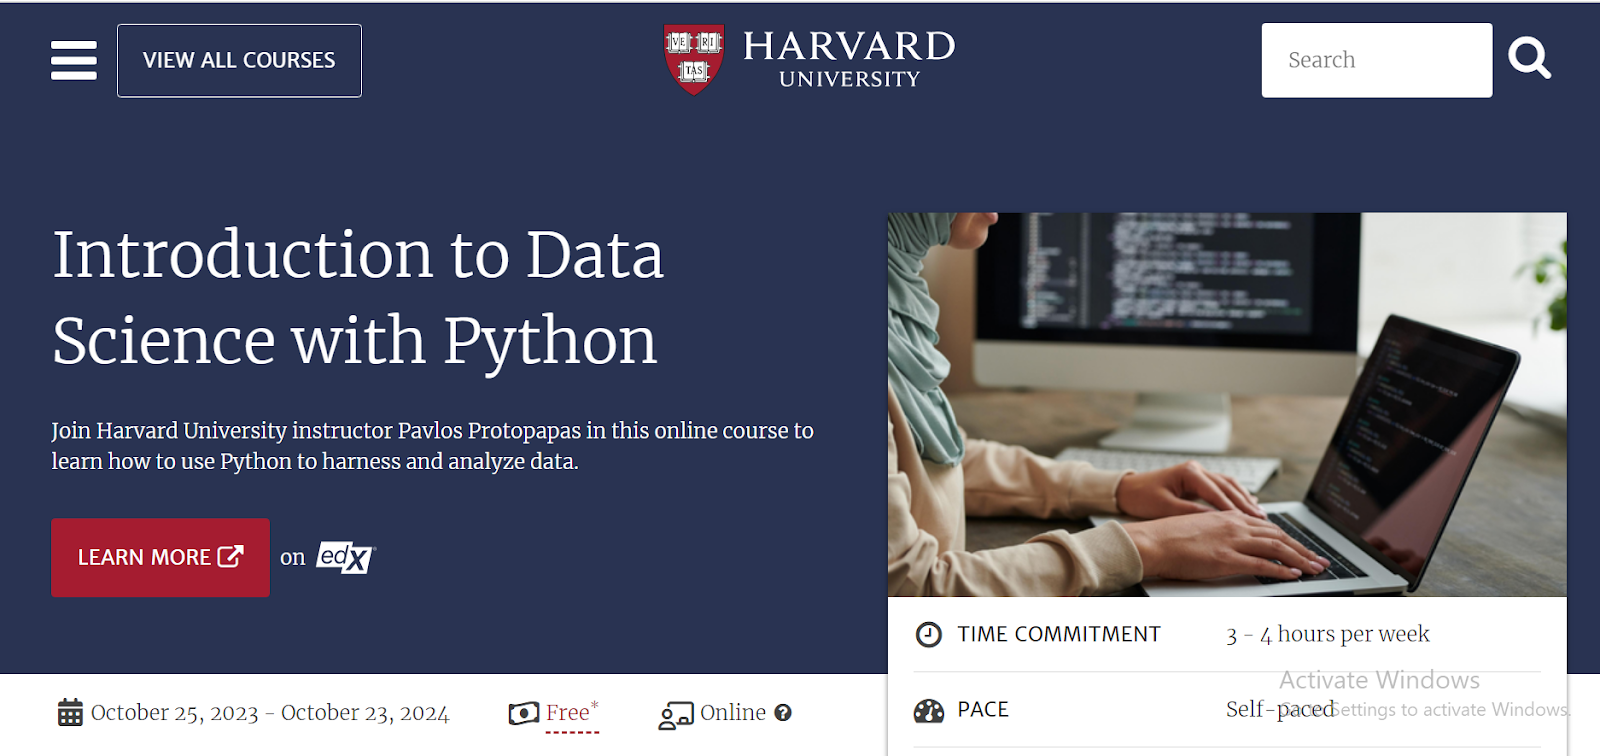Open the question mark help tooltip near Online

coord(784,712)
